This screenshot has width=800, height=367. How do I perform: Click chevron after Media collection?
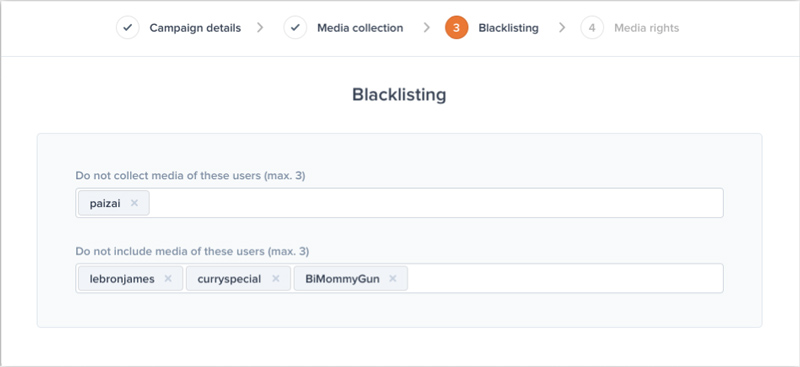pyautogui.click(x=427, y=28)
